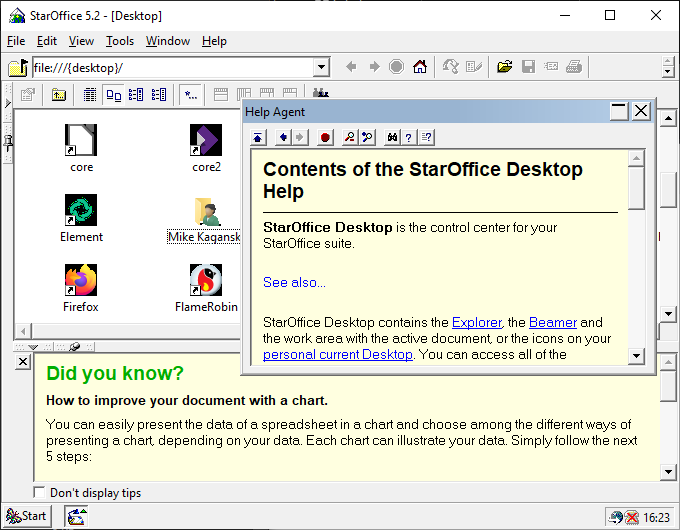Image resolution: width=680 pixels, height=530 pixels.
Task: Toggle the Explorer pin (stick) icon
Action: pos(8,143)
